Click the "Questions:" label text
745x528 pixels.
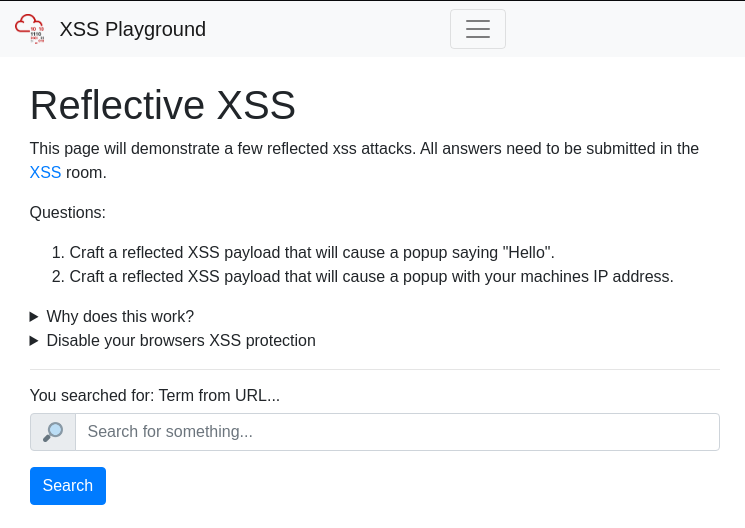(x=67, y=213)
